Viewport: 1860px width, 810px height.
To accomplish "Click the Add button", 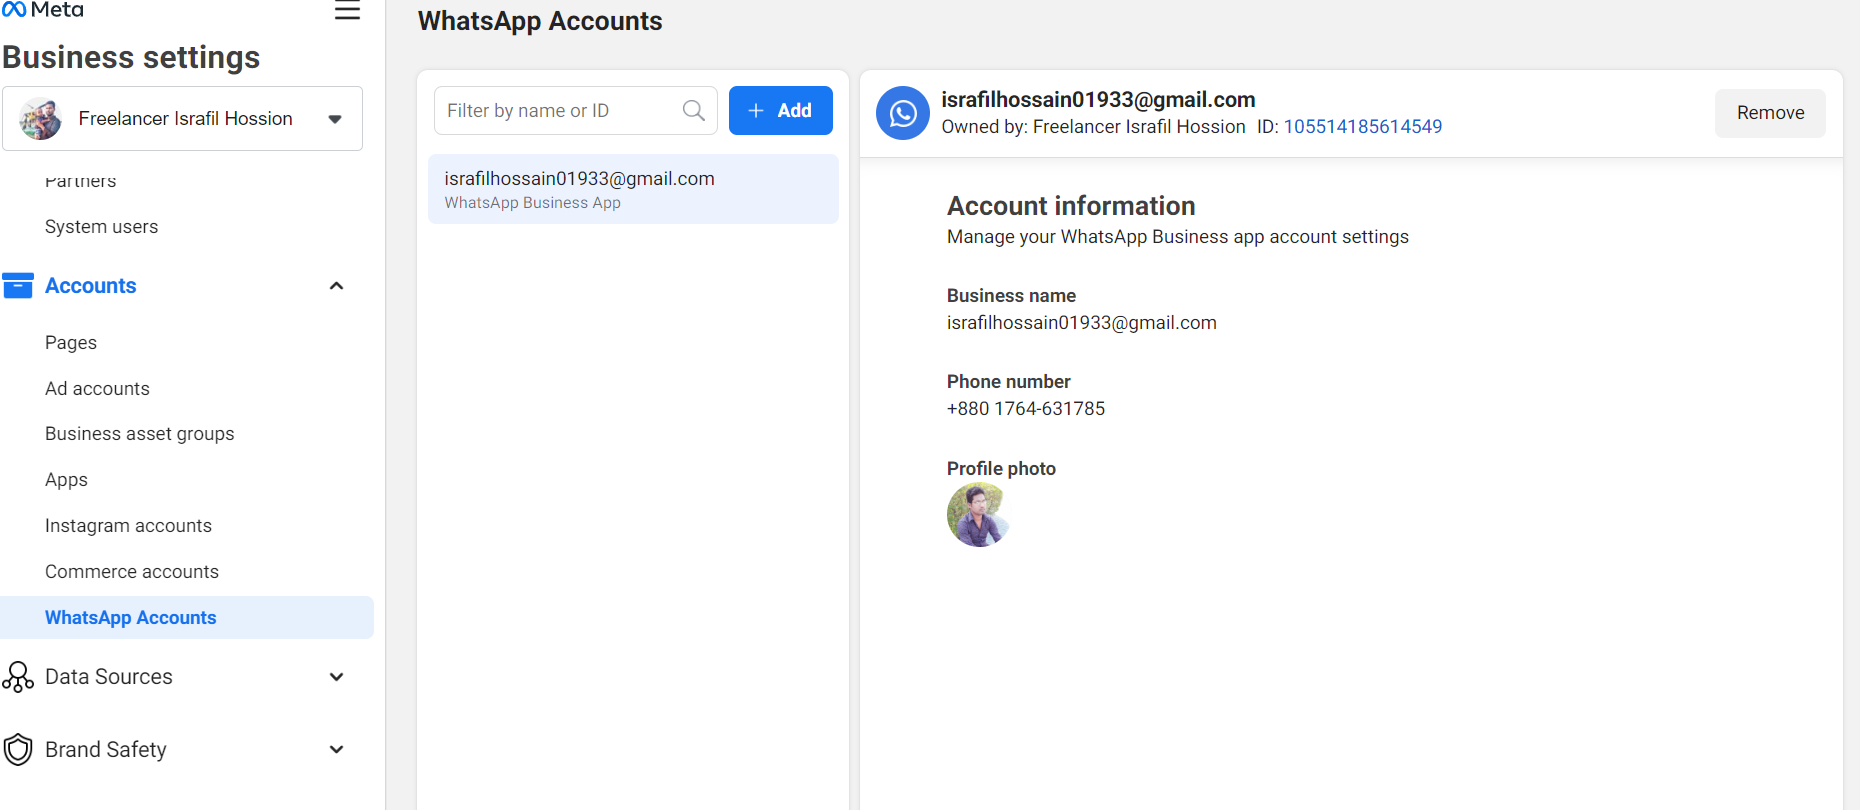I will pos(781,110).
